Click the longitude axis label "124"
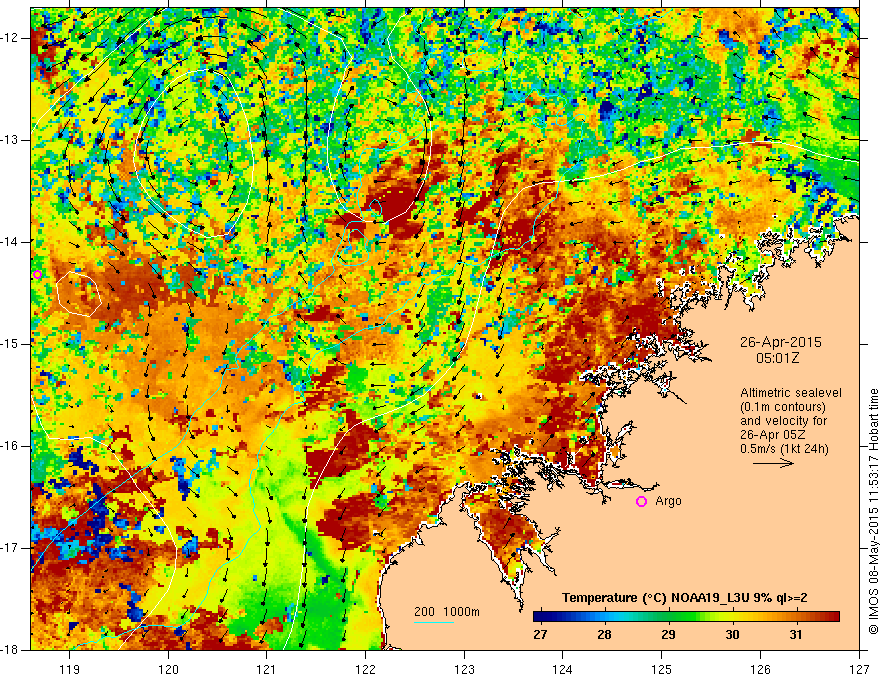The width and height of the screenshot is (880, 680). pos(563,669)
